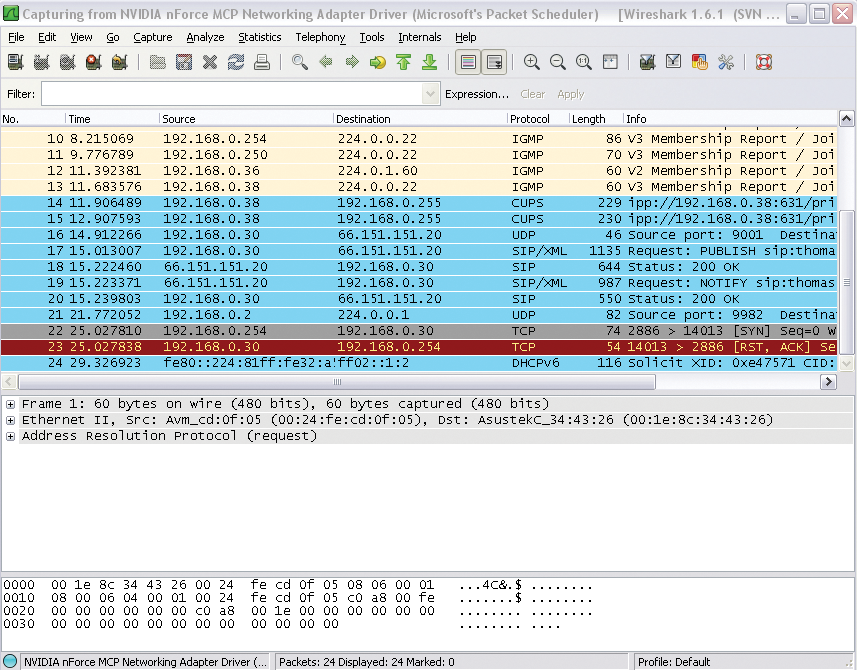The image size is (857, 670).
Task: Click the Apply filter button
Action: coord(571,94)
